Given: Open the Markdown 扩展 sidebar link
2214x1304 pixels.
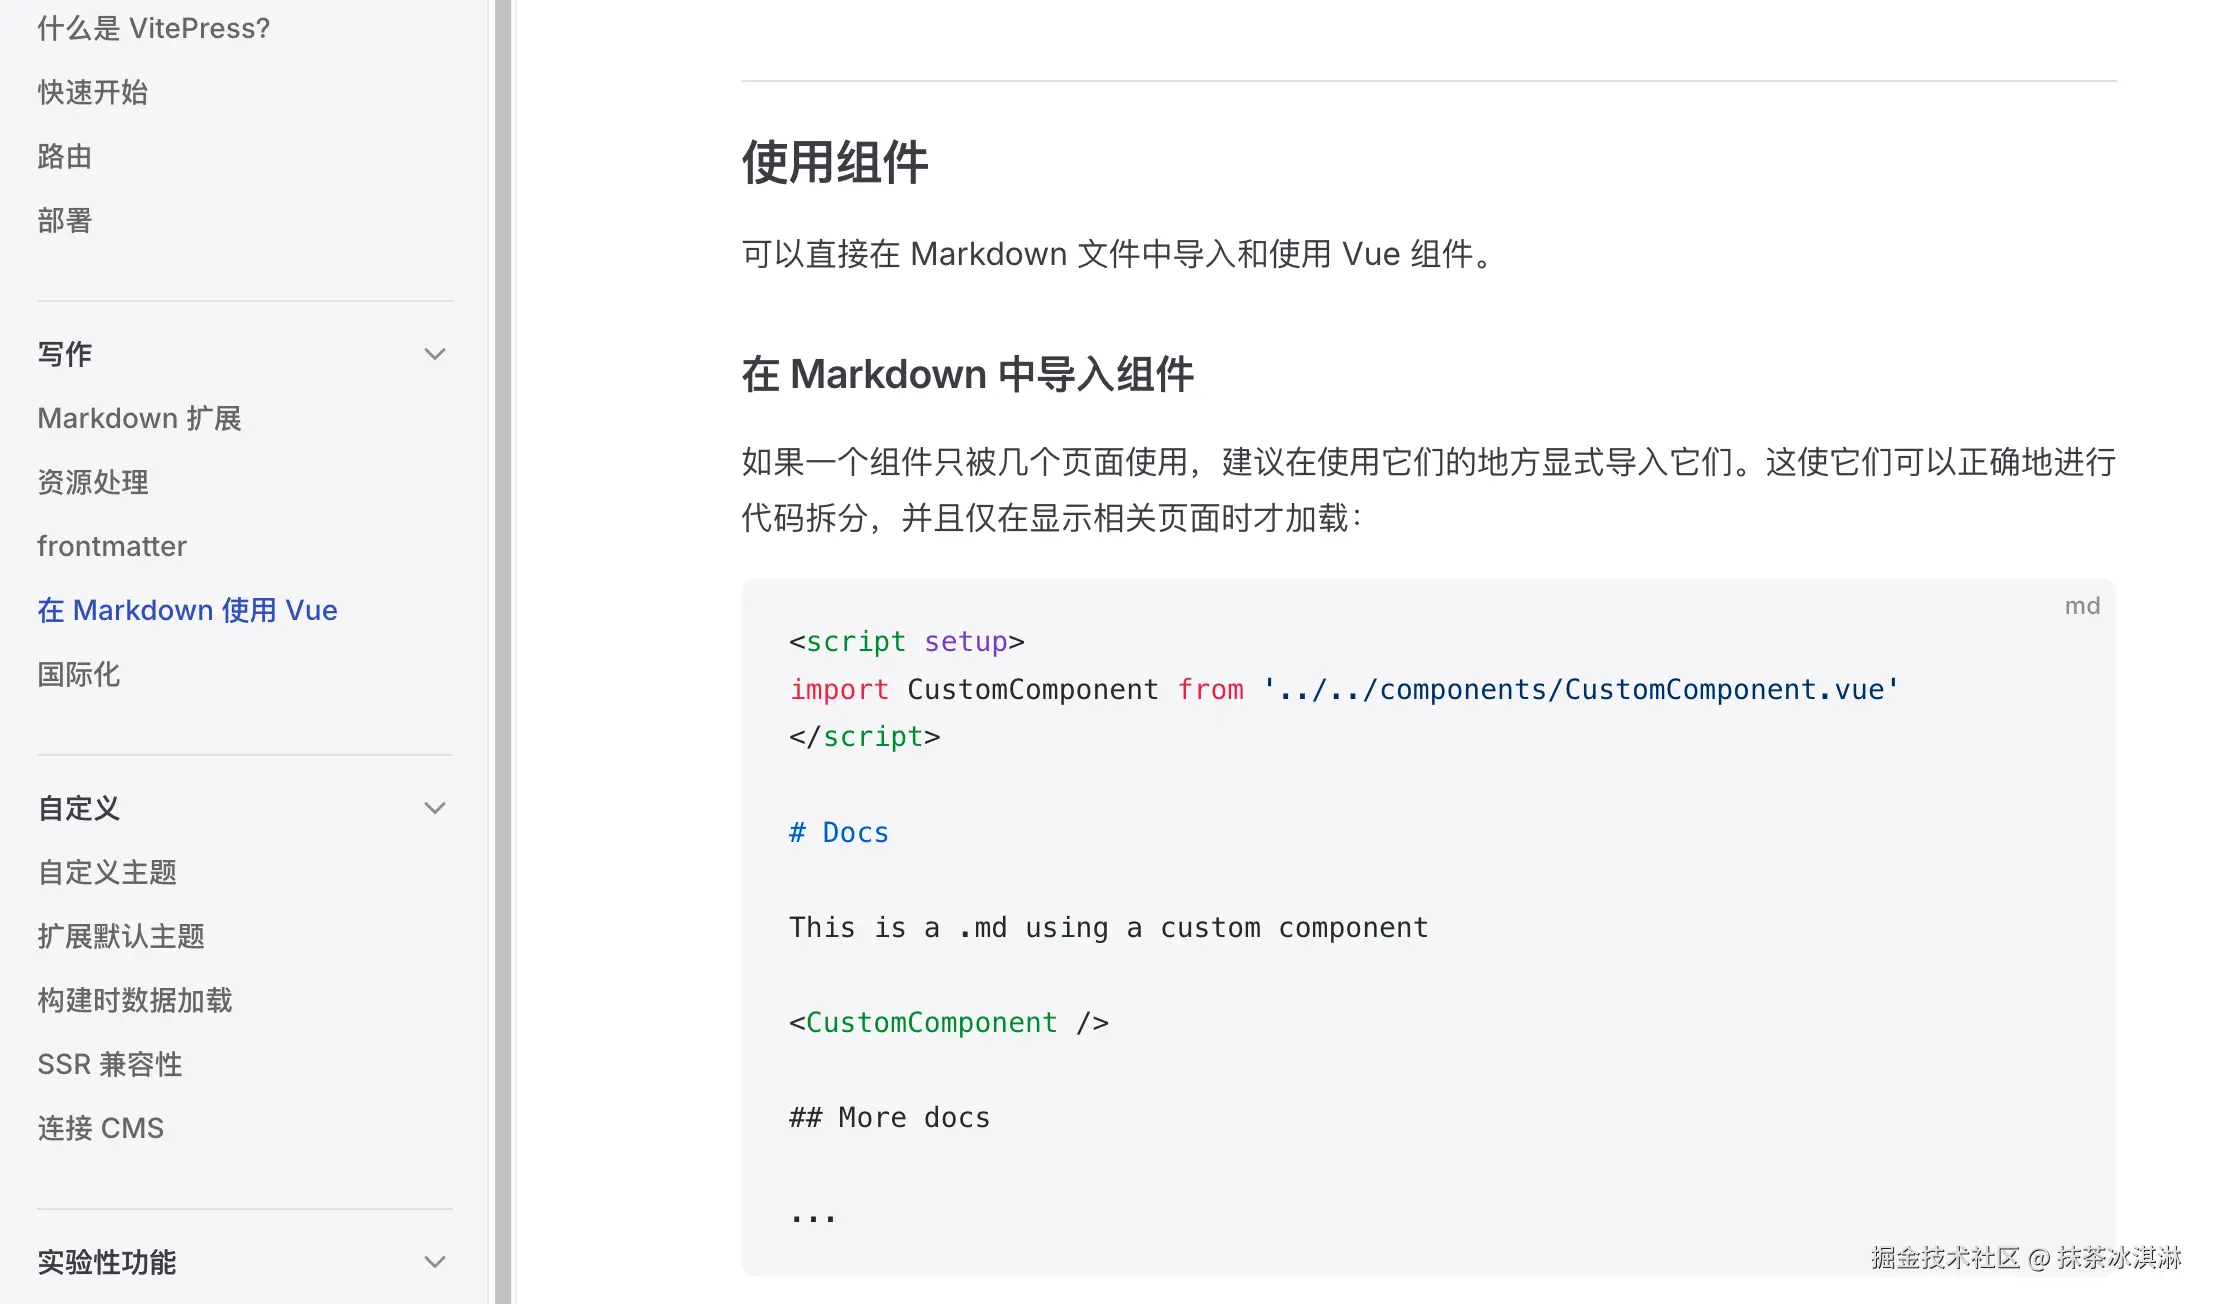Looking at the screenshot, I should [x=139, y=418].
